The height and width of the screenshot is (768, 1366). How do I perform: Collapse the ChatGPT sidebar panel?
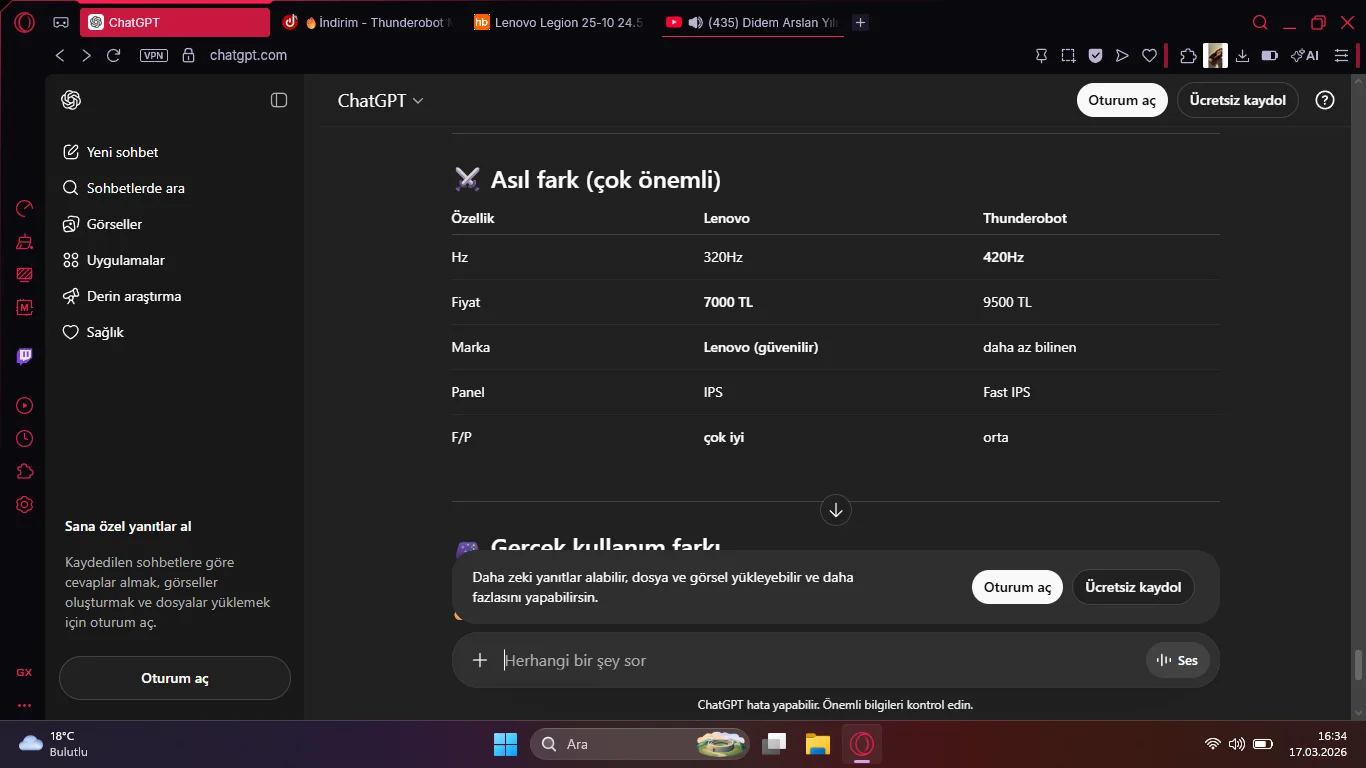(279, 100)
